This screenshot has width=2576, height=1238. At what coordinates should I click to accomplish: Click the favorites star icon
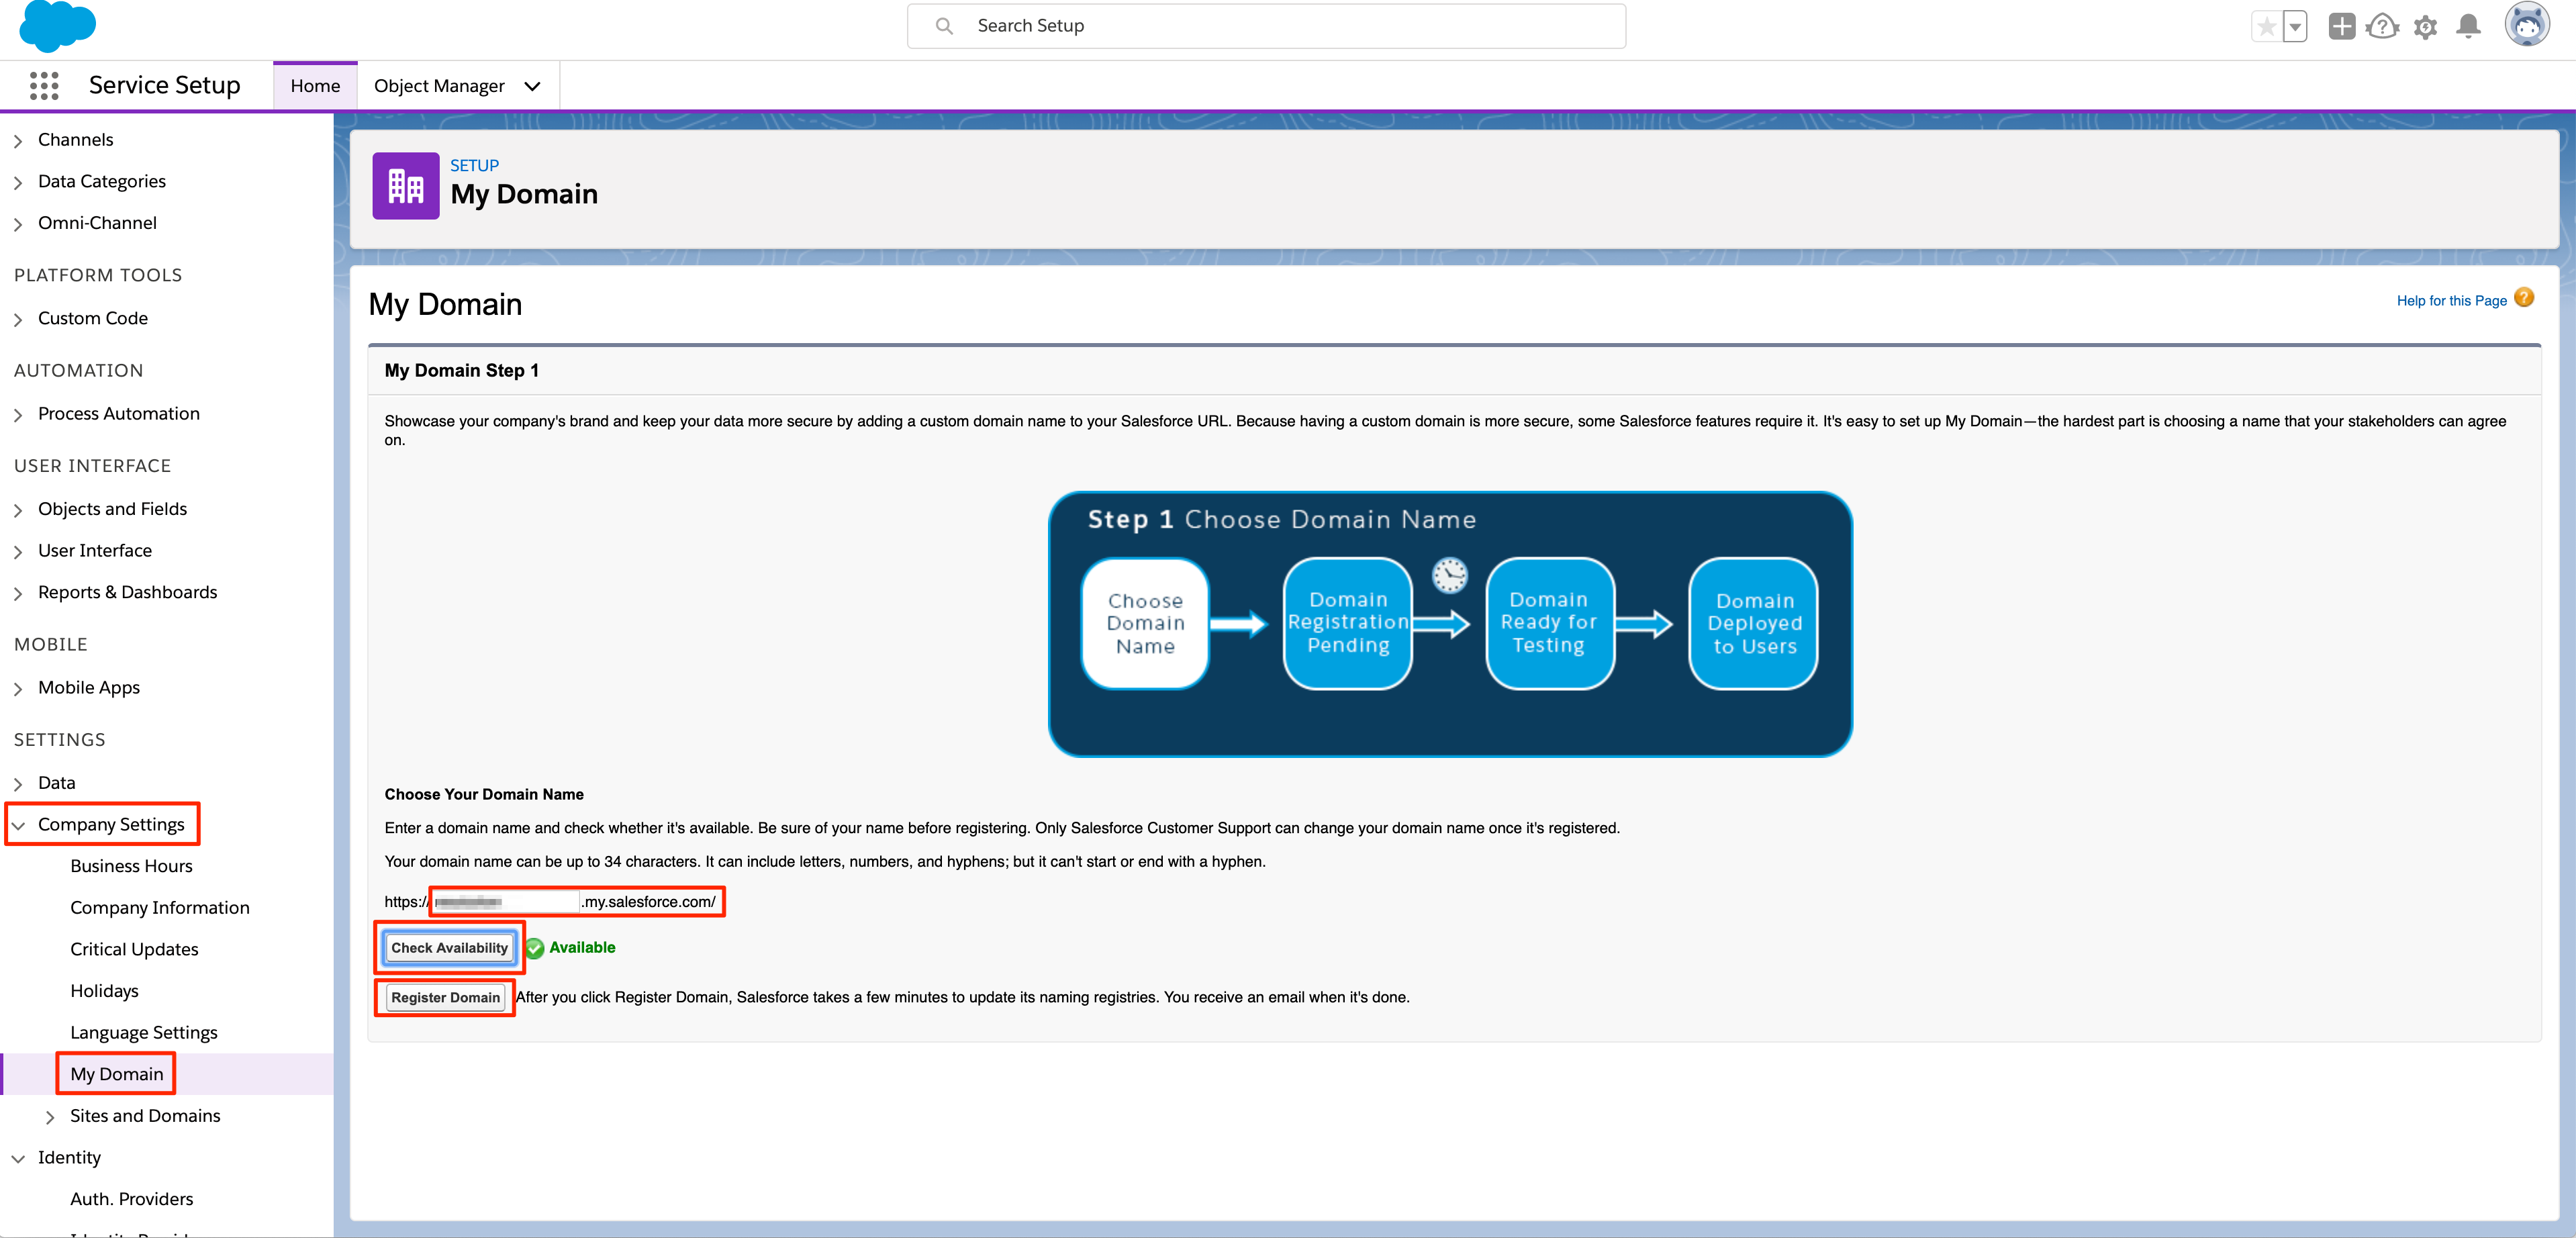coord(2267,27)
